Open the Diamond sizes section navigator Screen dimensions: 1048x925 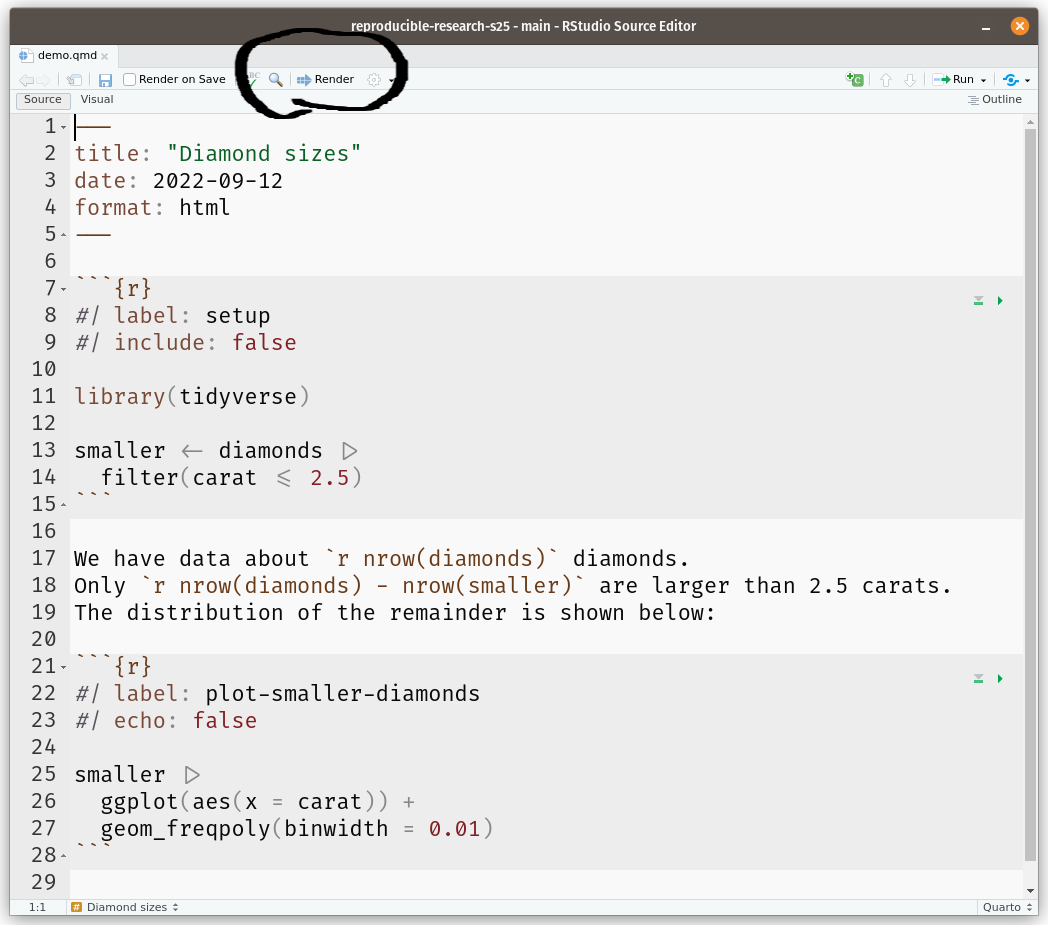tap(126, 907)
